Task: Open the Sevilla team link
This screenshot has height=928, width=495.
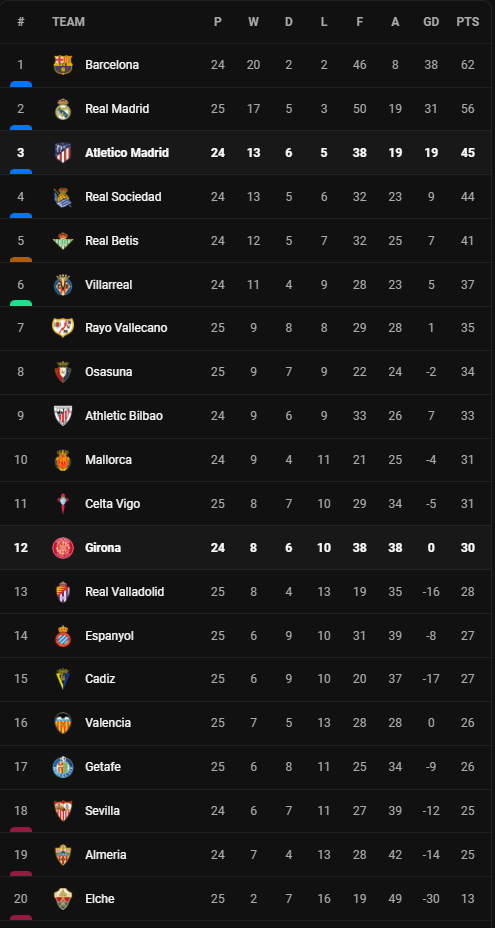Action: [x=102, y=810]
